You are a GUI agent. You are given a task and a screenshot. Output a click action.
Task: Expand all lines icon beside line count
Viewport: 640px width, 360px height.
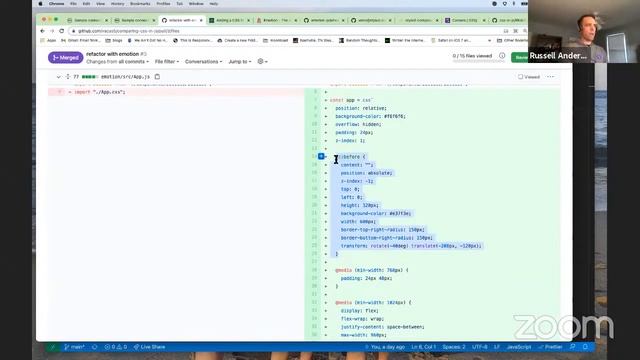[68, 77]
